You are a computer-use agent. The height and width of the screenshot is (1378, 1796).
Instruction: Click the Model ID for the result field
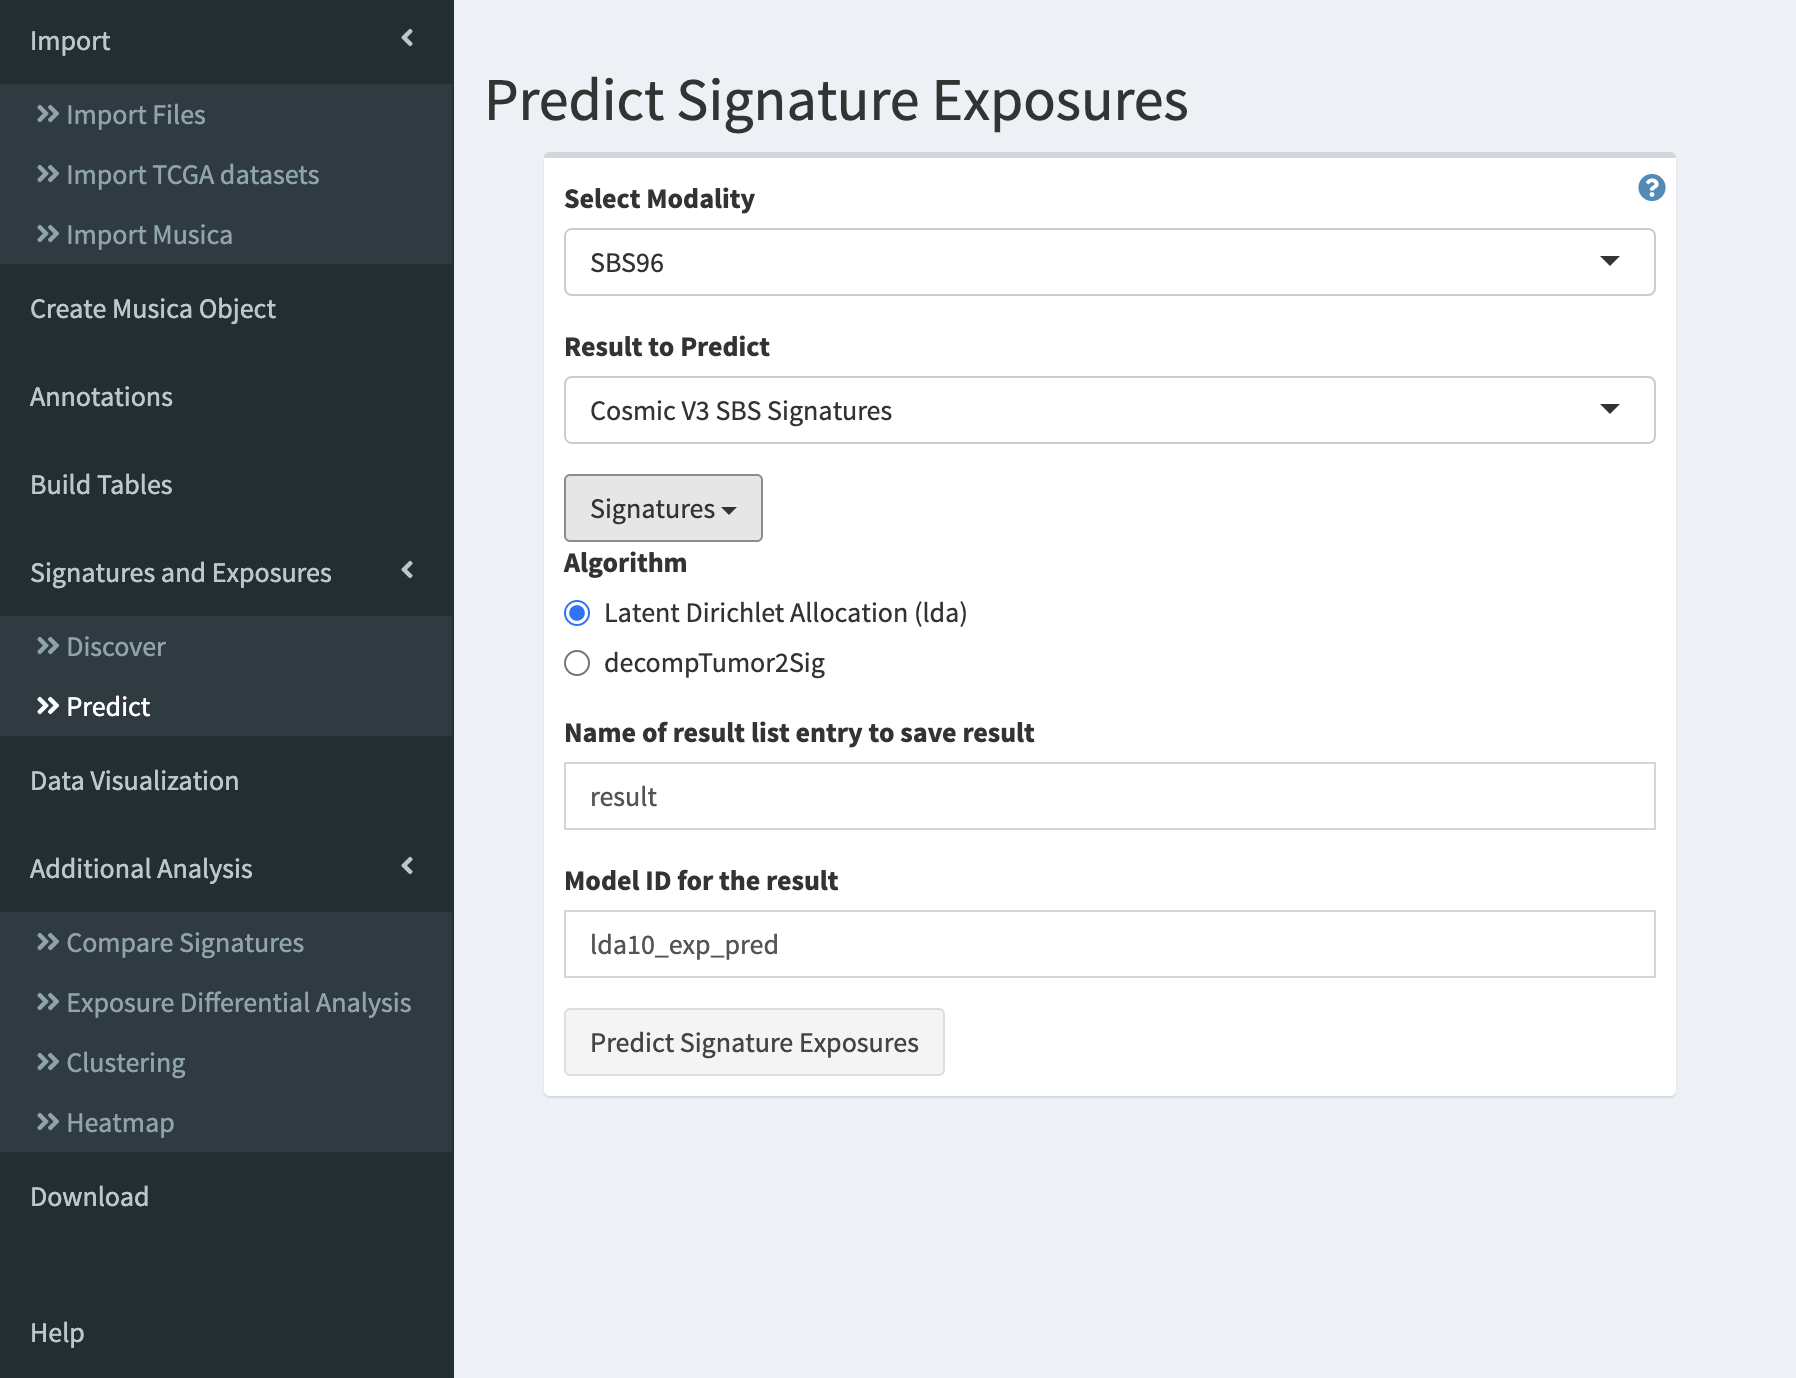point(1109,944)
